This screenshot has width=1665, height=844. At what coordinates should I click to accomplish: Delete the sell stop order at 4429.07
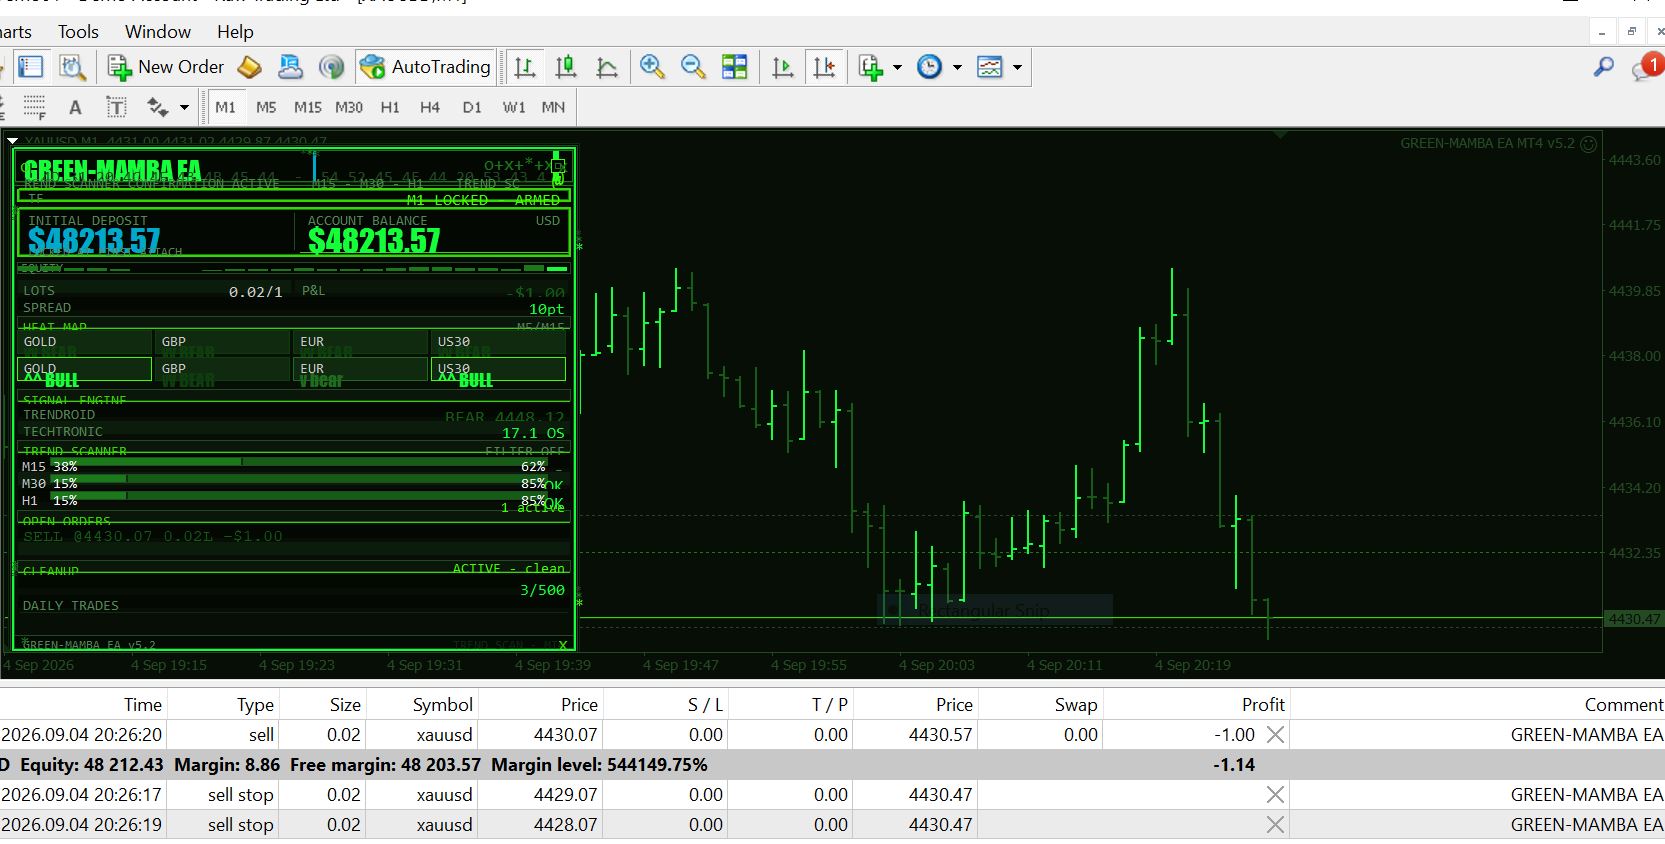click(1275, 795)
